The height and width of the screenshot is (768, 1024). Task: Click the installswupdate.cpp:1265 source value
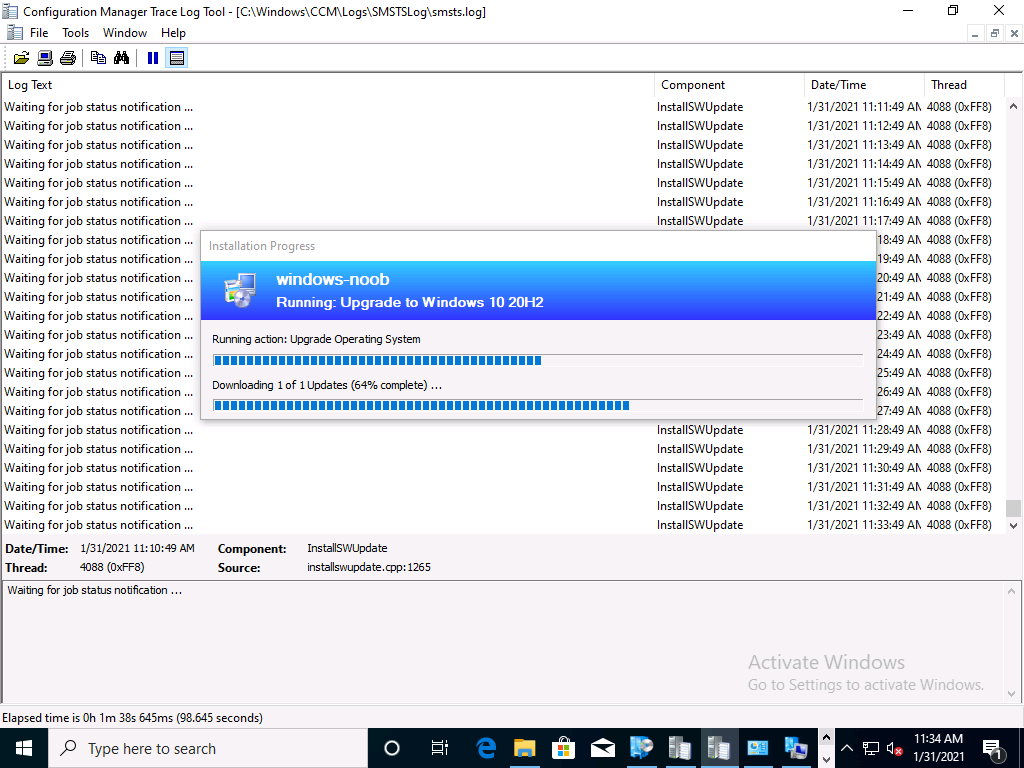[369, 567]
